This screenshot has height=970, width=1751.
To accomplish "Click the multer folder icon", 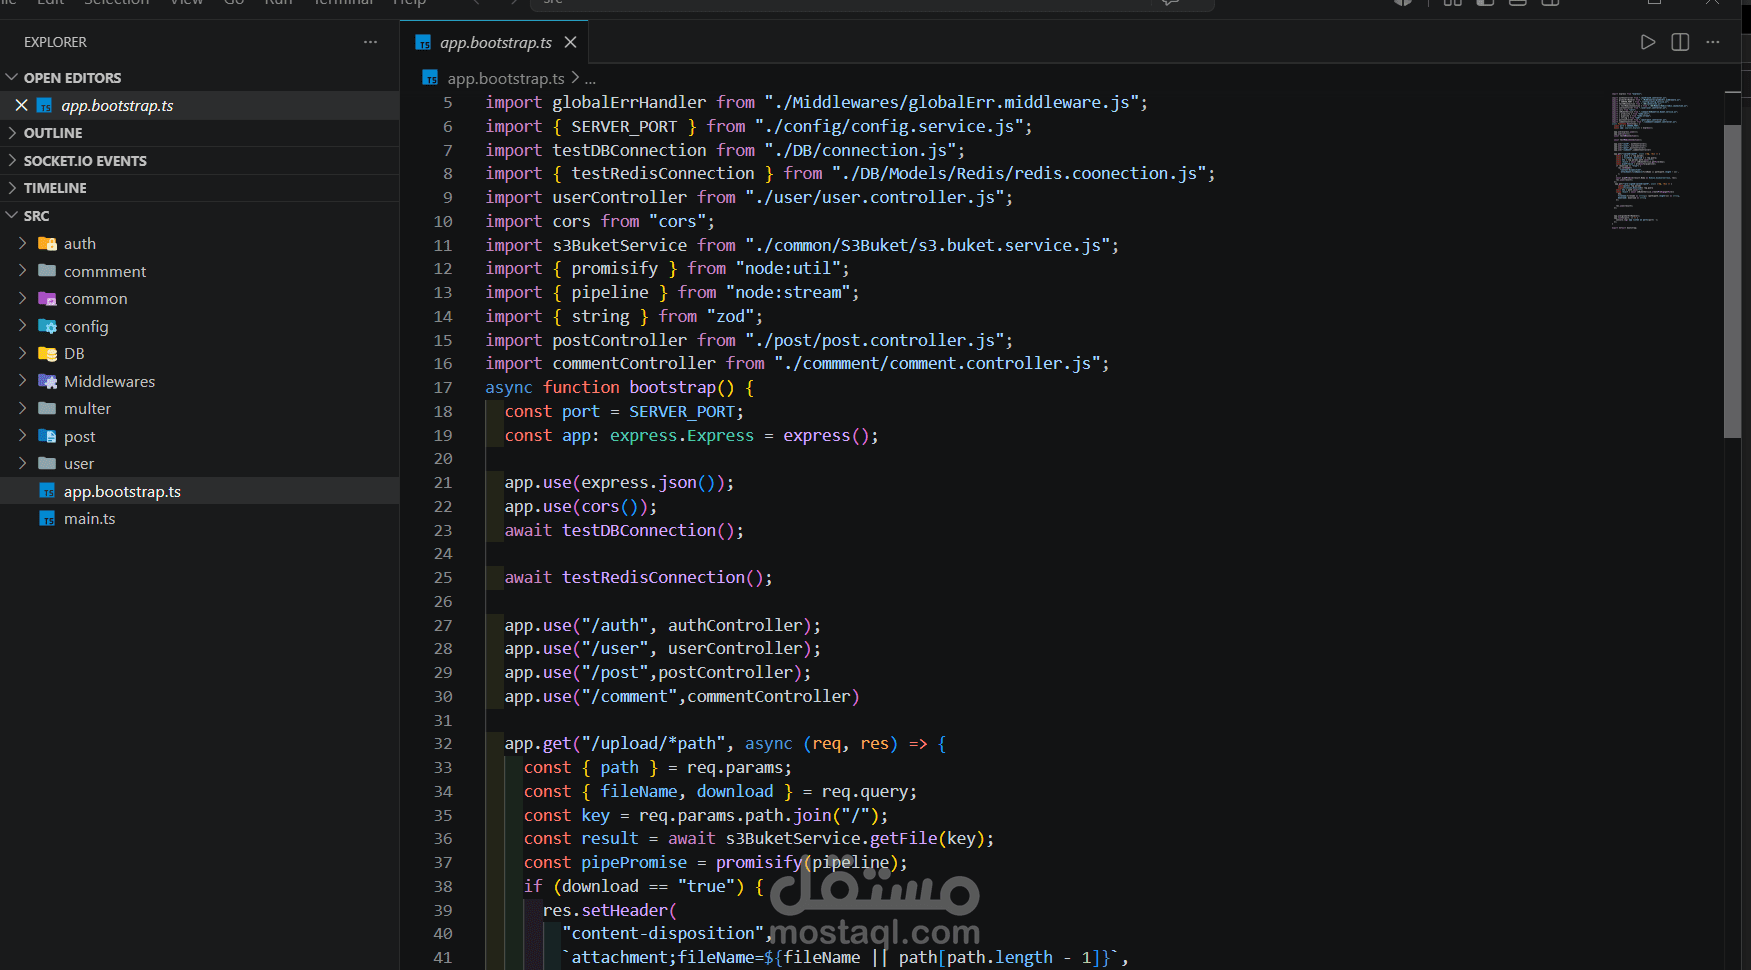I will (x=47, y=408).
